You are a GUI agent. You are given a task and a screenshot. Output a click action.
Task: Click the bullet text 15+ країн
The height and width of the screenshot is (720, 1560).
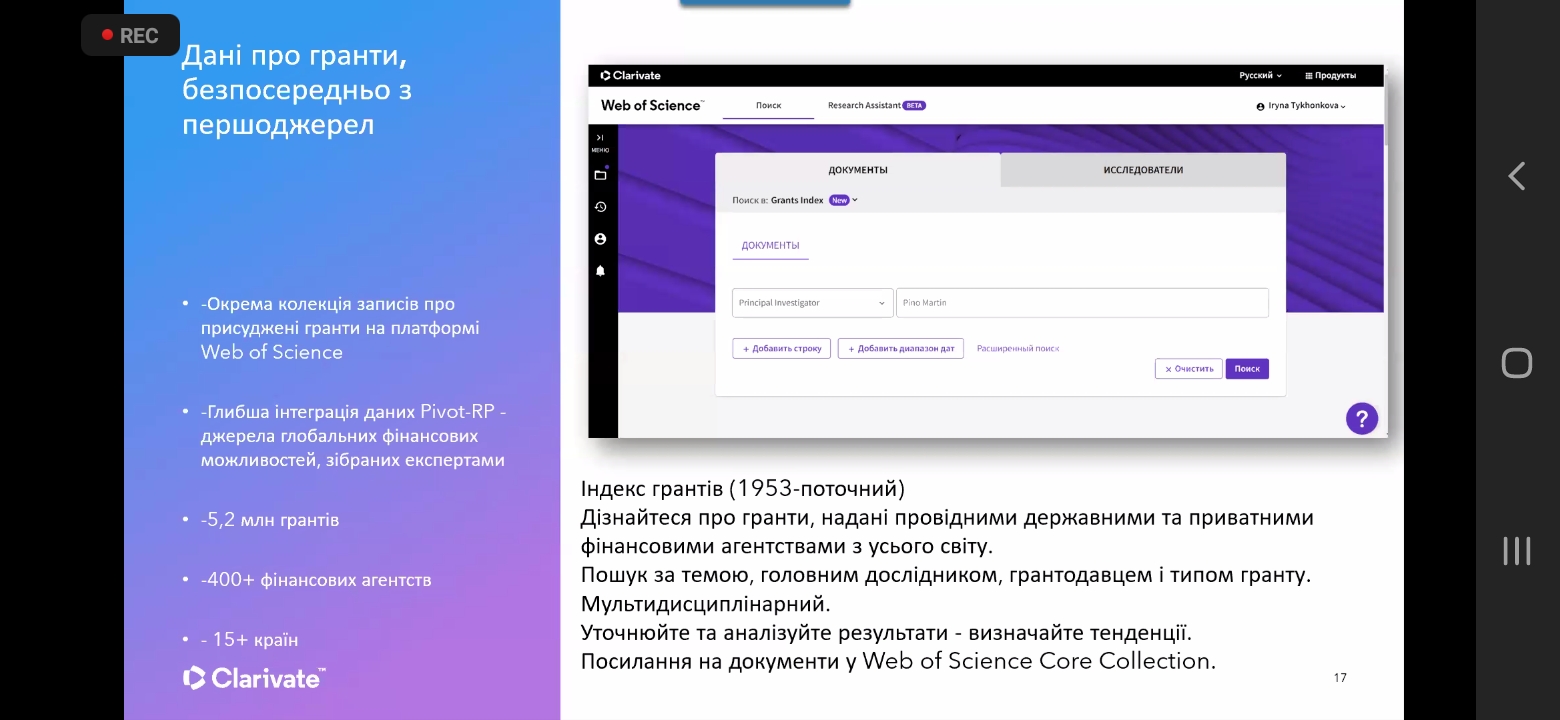[249, 640]
